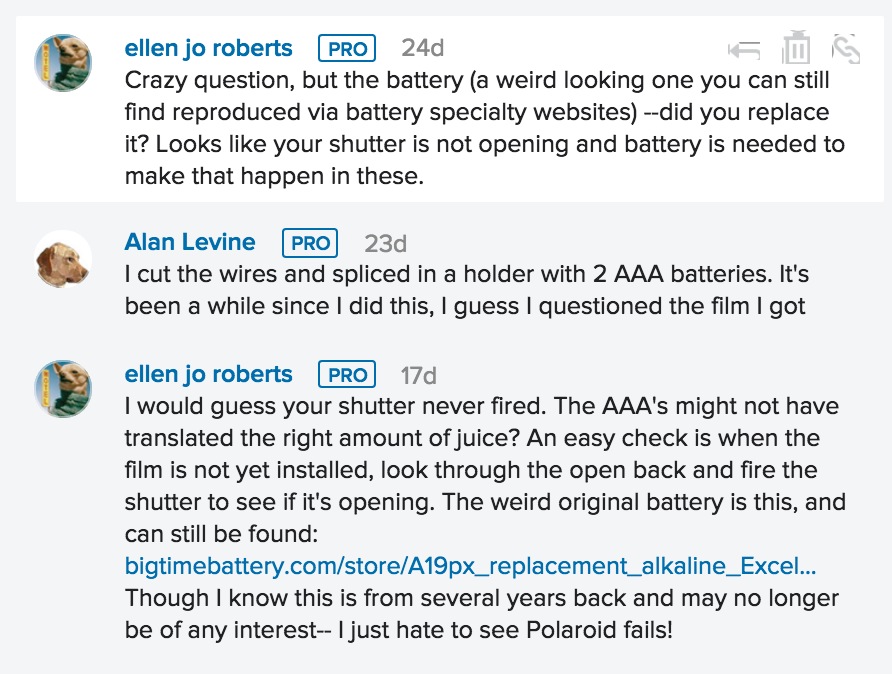Open ellen jo roberts' profile from first comment
The image size is (892, 674).
(208, 47)
